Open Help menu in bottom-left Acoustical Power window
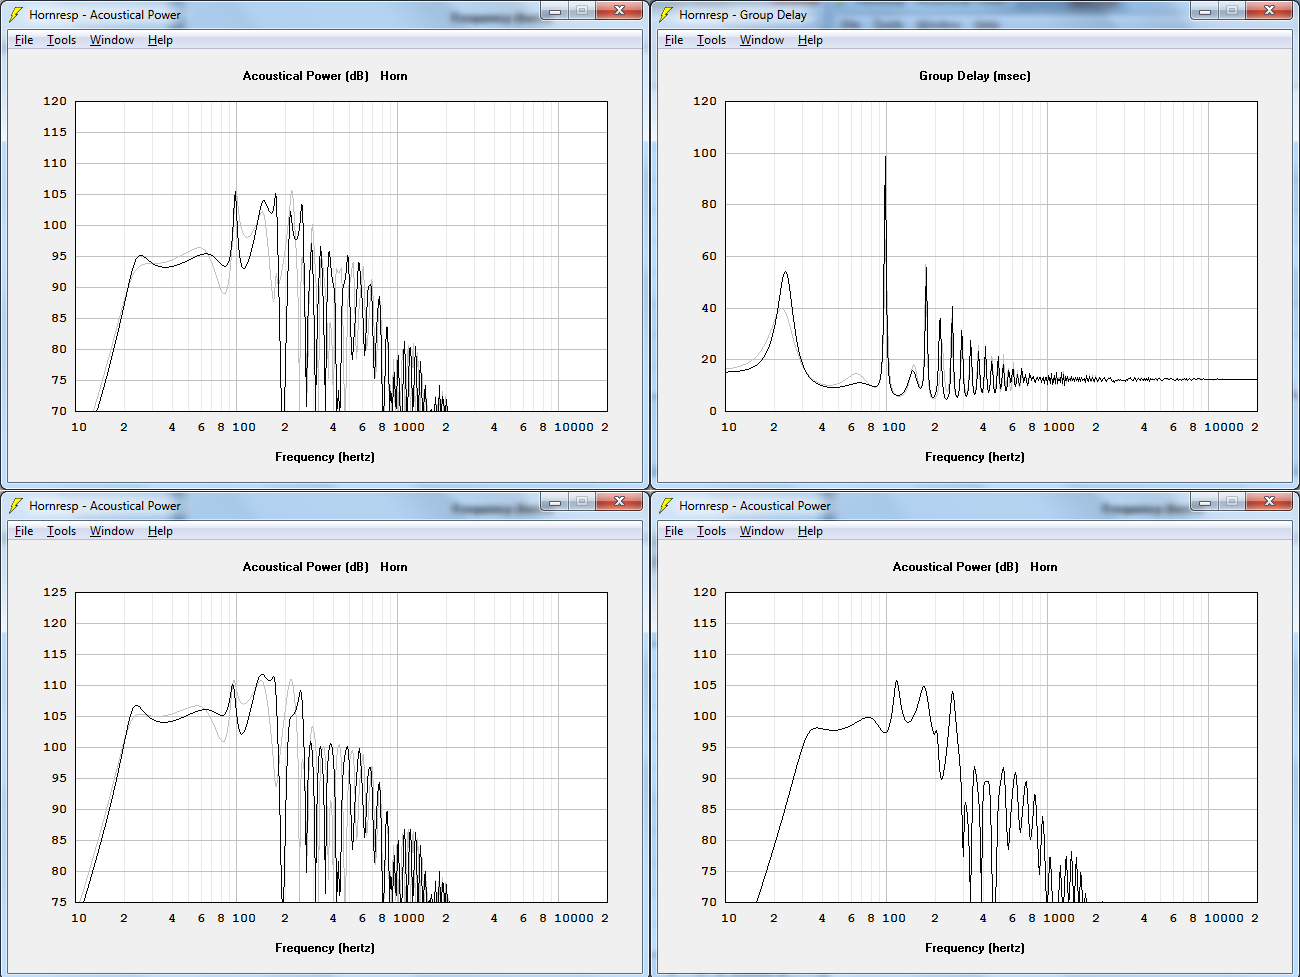Image resolution: width=1300 pixels, height=977 pixels. (x=160, y=531)
